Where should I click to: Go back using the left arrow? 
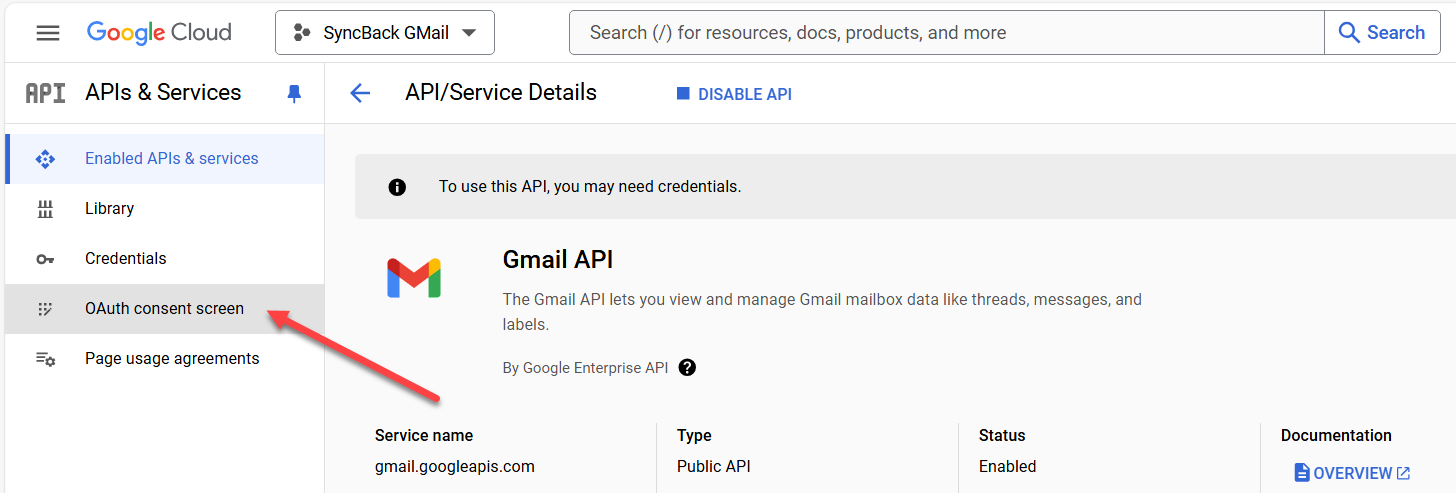[x=360, y=93]
